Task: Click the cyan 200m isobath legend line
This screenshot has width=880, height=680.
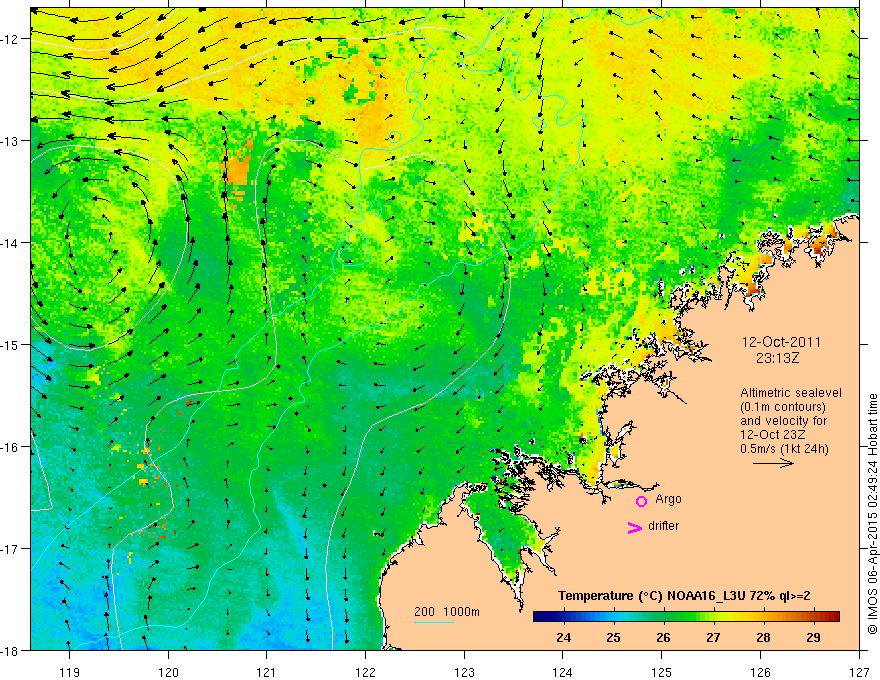Action: pyautogui.click(x=434, y=622)
